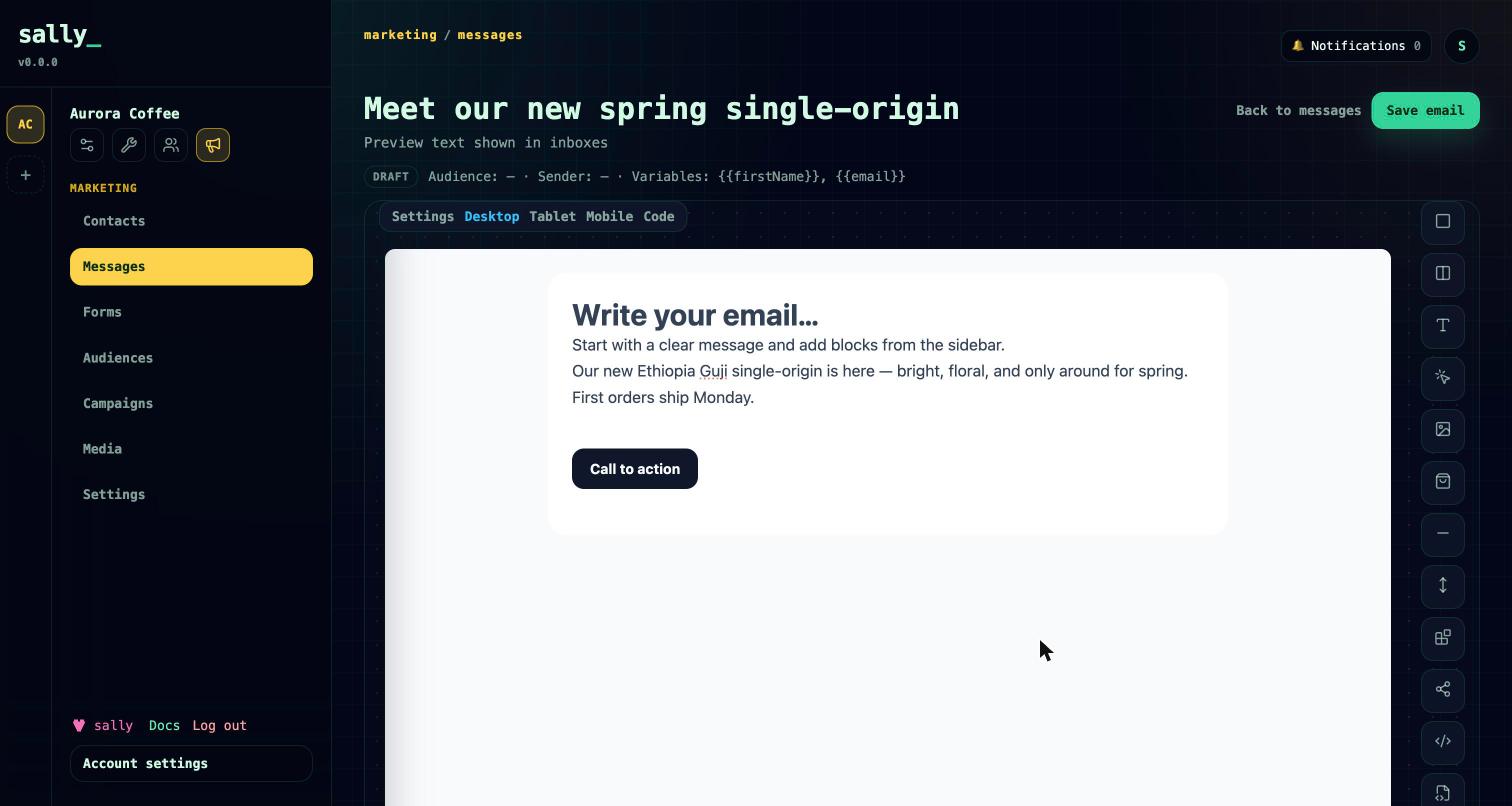Open marketing Settings in the sidebar
Image resolution: width=1512 pixels, height=806 pixels.
[191, 495]
